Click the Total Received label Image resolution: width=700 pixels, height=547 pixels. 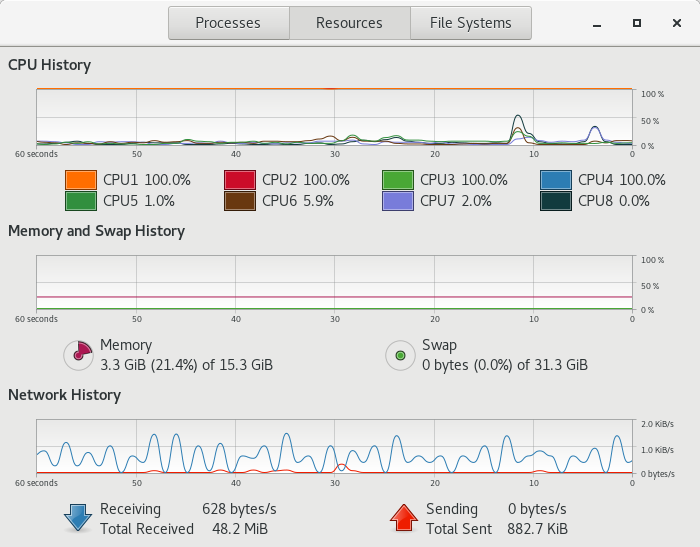147,529
